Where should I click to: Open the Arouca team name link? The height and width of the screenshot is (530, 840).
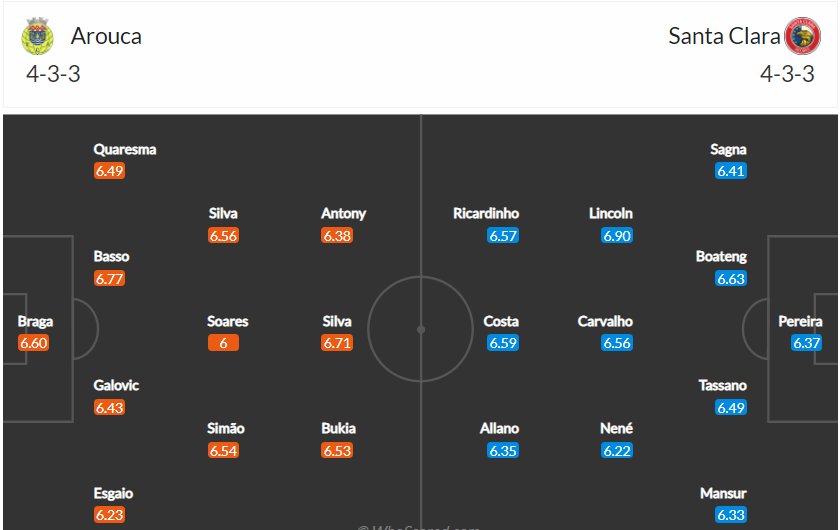106,36
